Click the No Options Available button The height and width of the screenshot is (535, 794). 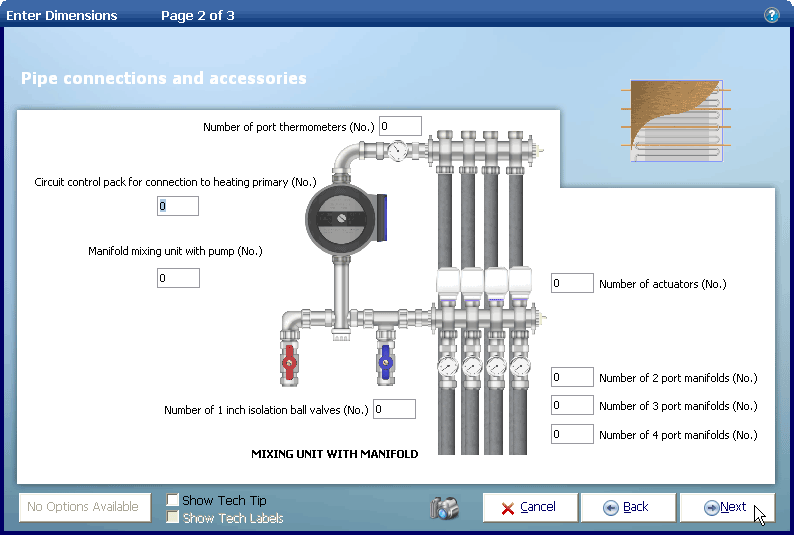[84, 507]
